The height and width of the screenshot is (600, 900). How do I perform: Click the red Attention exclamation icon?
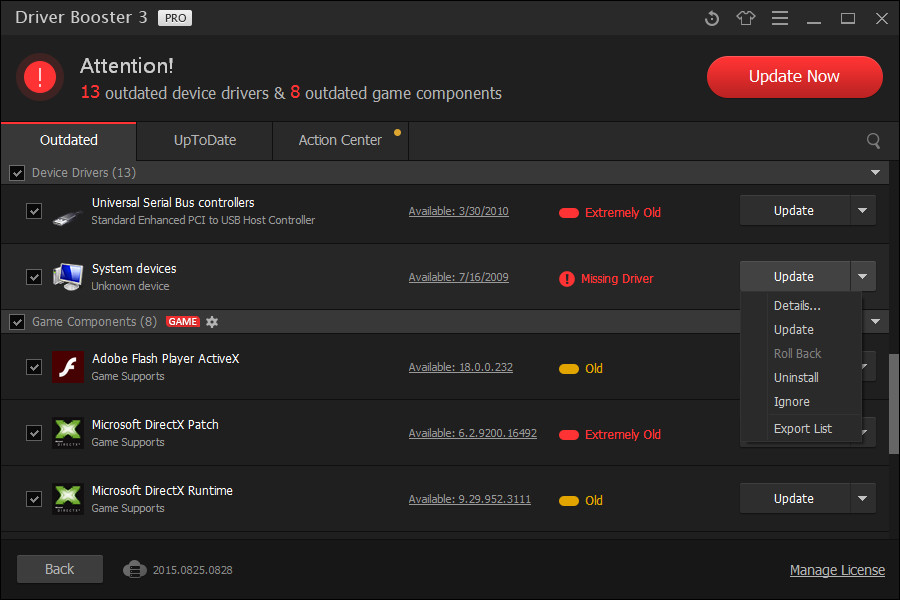tap(39, 76)
